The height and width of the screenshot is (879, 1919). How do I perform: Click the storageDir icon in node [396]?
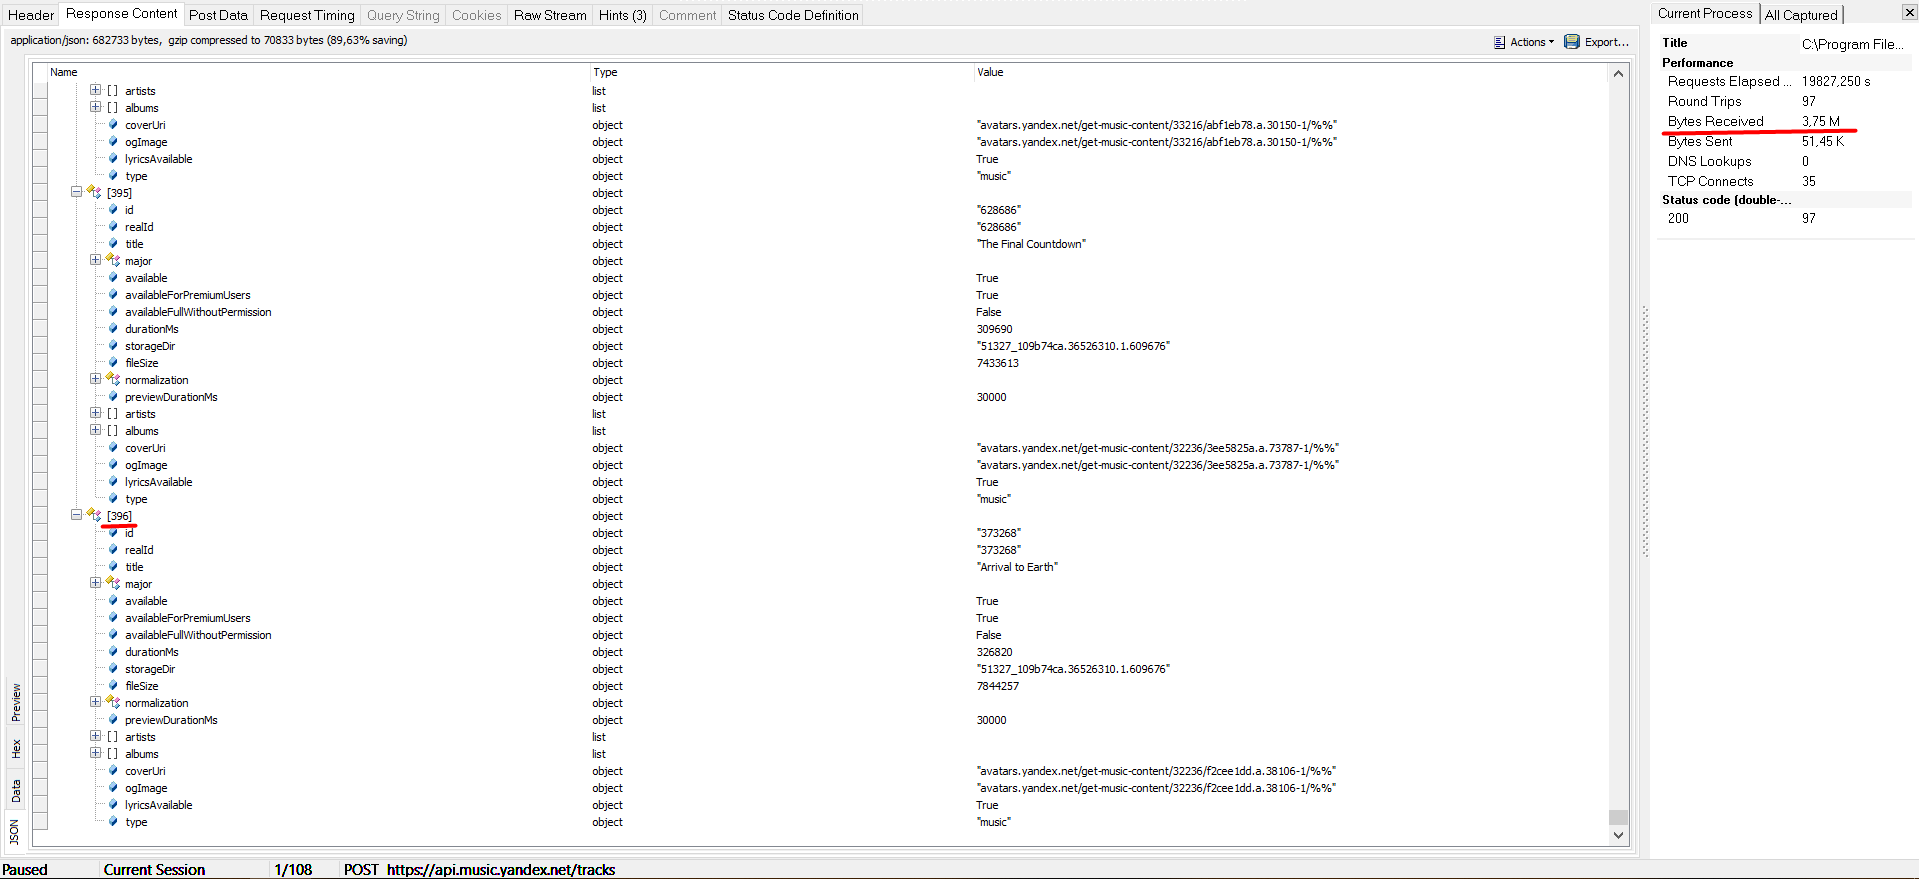[x=113, y=669]
